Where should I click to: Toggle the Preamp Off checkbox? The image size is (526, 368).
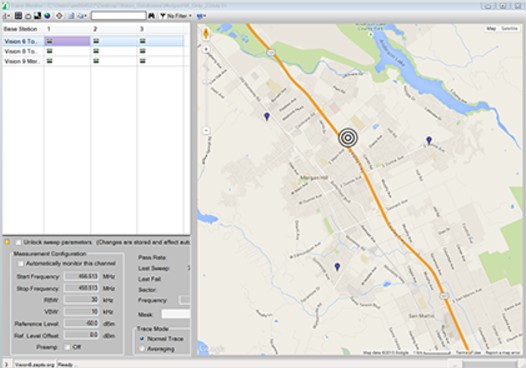pyautogui.click(x=67, y=347)
